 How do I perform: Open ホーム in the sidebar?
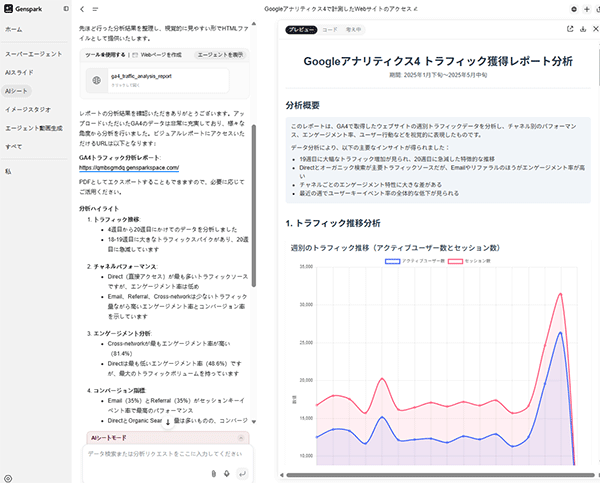[x=14, y=29]
